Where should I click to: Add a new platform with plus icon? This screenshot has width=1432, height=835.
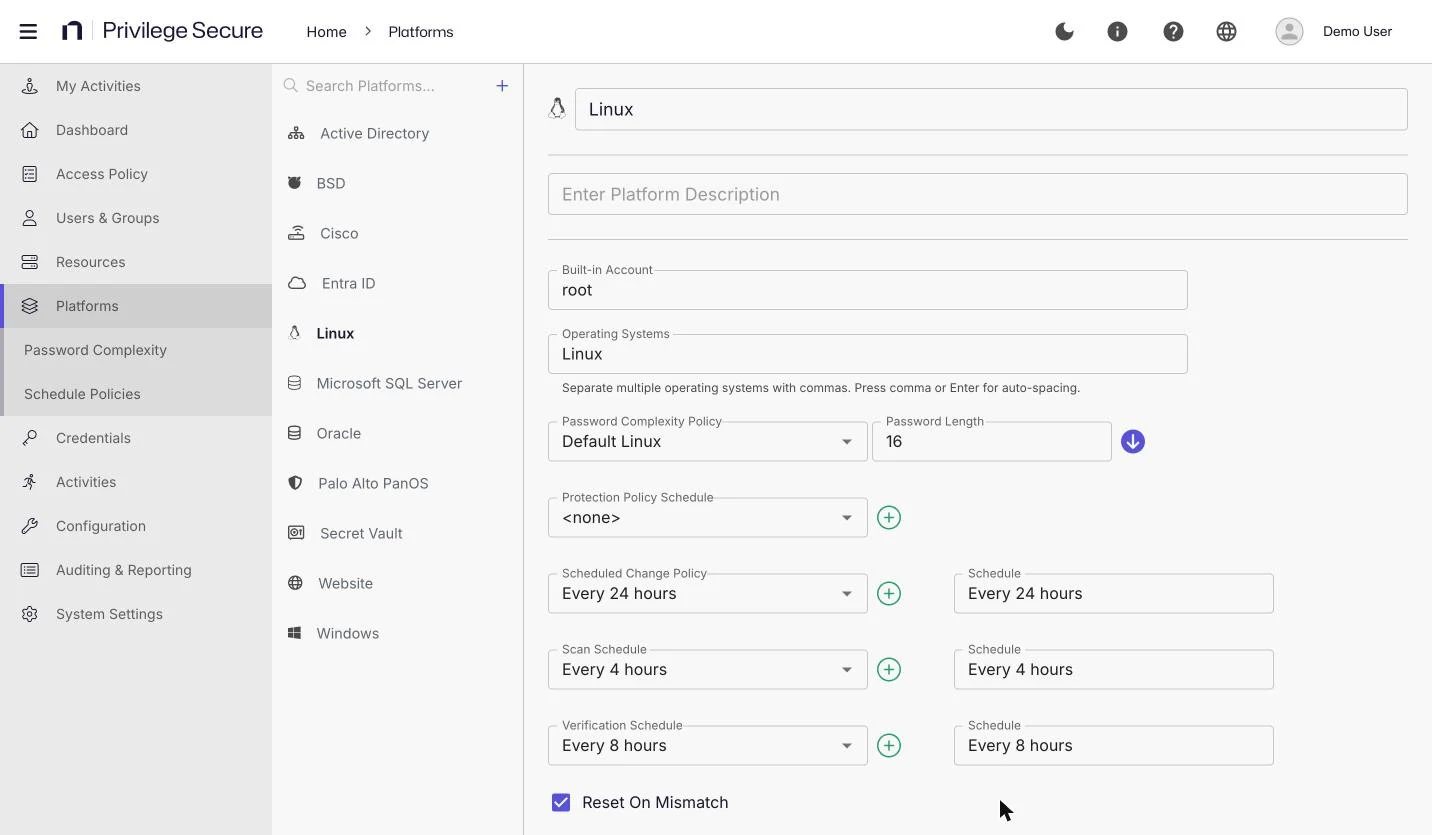pyautogui.click(x=502, y=86)
